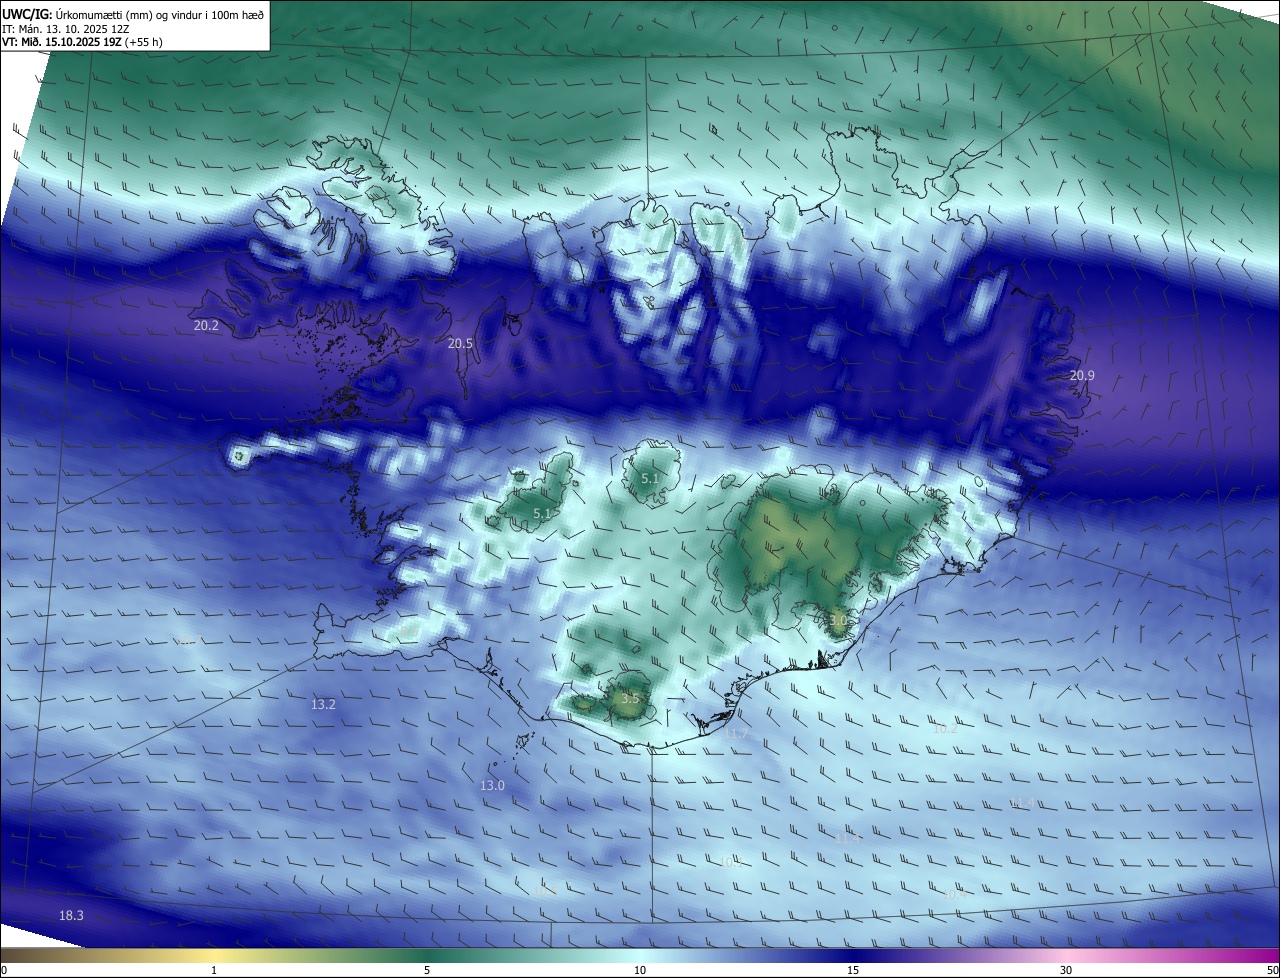Click the 5.1 value on the central round glacier
This screenshot has height=978, width=1280.
pyautogui.click(x=650, y=479)
